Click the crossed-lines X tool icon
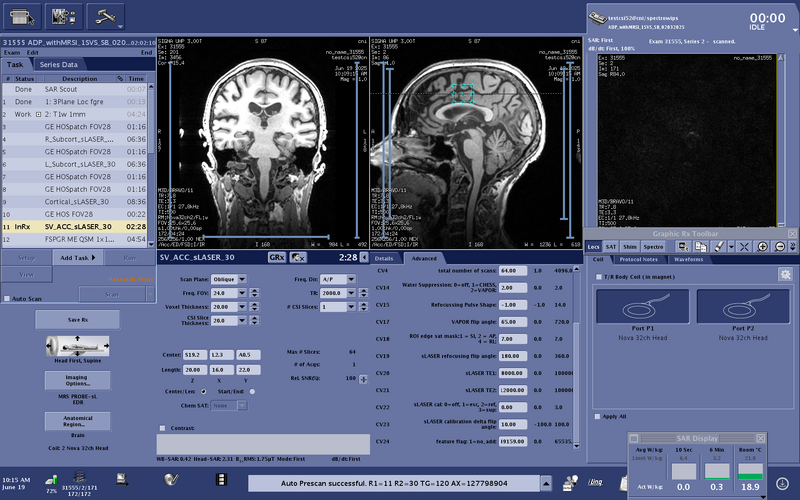The image size is (800, 500). [x=744, y=247]
